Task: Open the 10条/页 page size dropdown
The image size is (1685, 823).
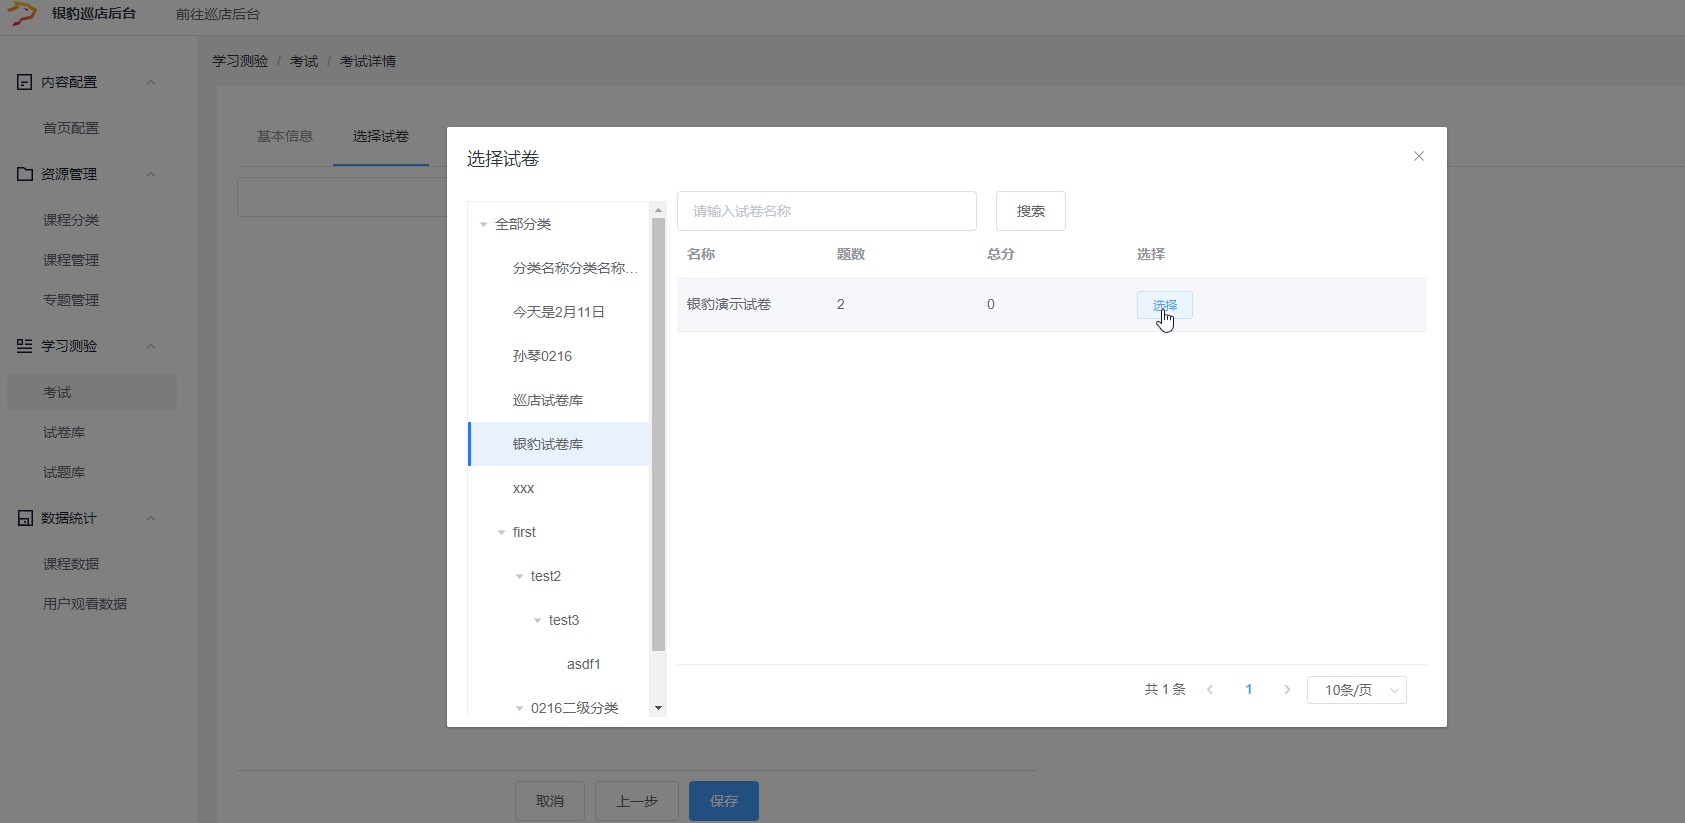Action: (1356, 690)
